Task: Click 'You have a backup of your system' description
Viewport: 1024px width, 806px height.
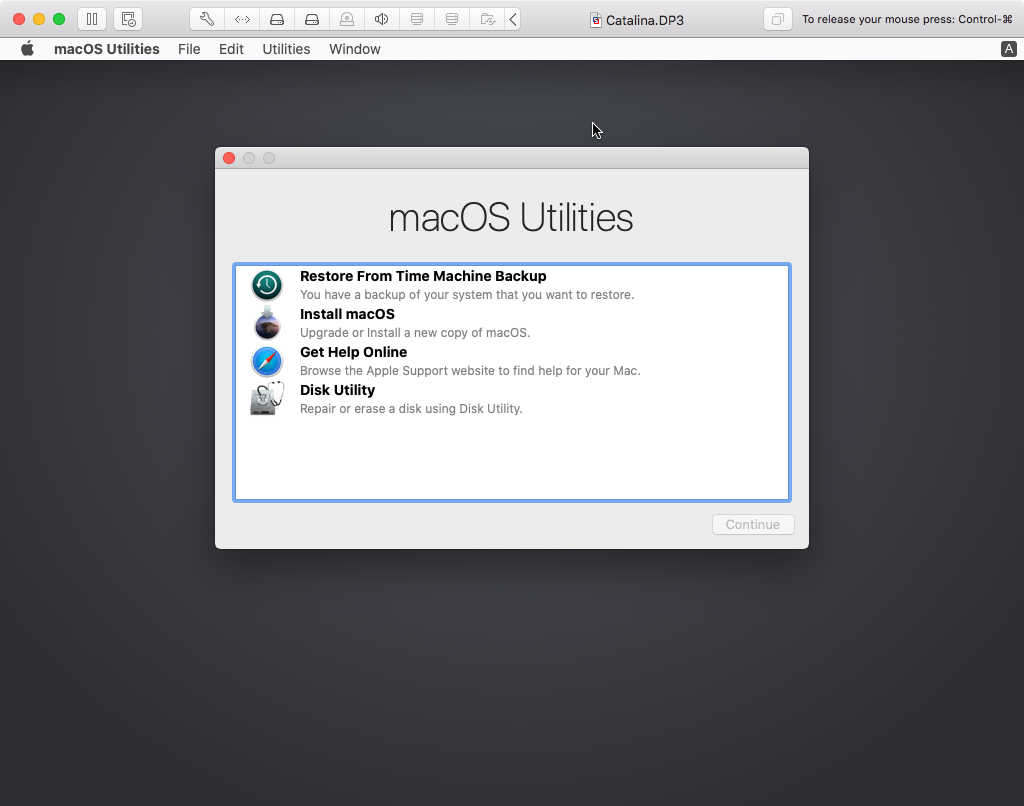Action: pyautogui.click(x=466, y=295)
